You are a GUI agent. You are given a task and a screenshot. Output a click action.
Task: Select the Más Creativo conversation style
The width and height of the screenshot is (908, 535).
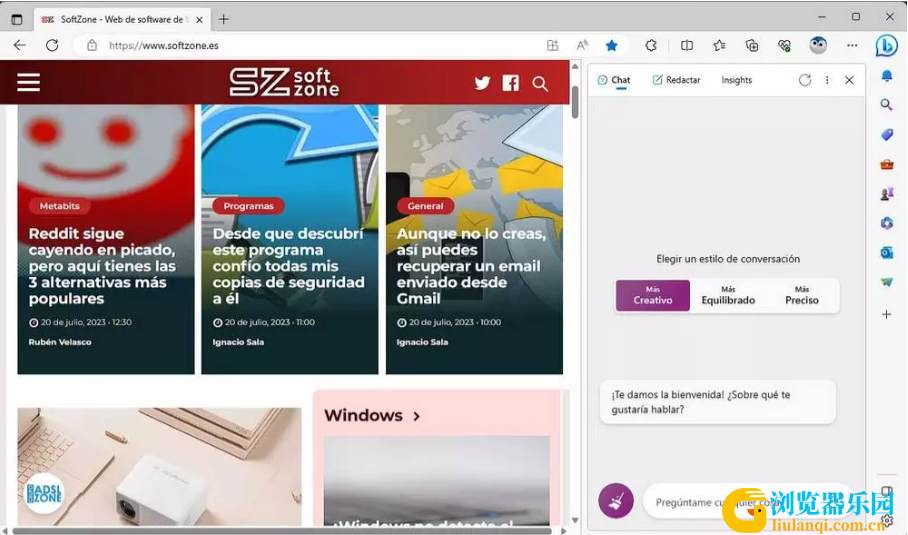click(x=653, y=295)
